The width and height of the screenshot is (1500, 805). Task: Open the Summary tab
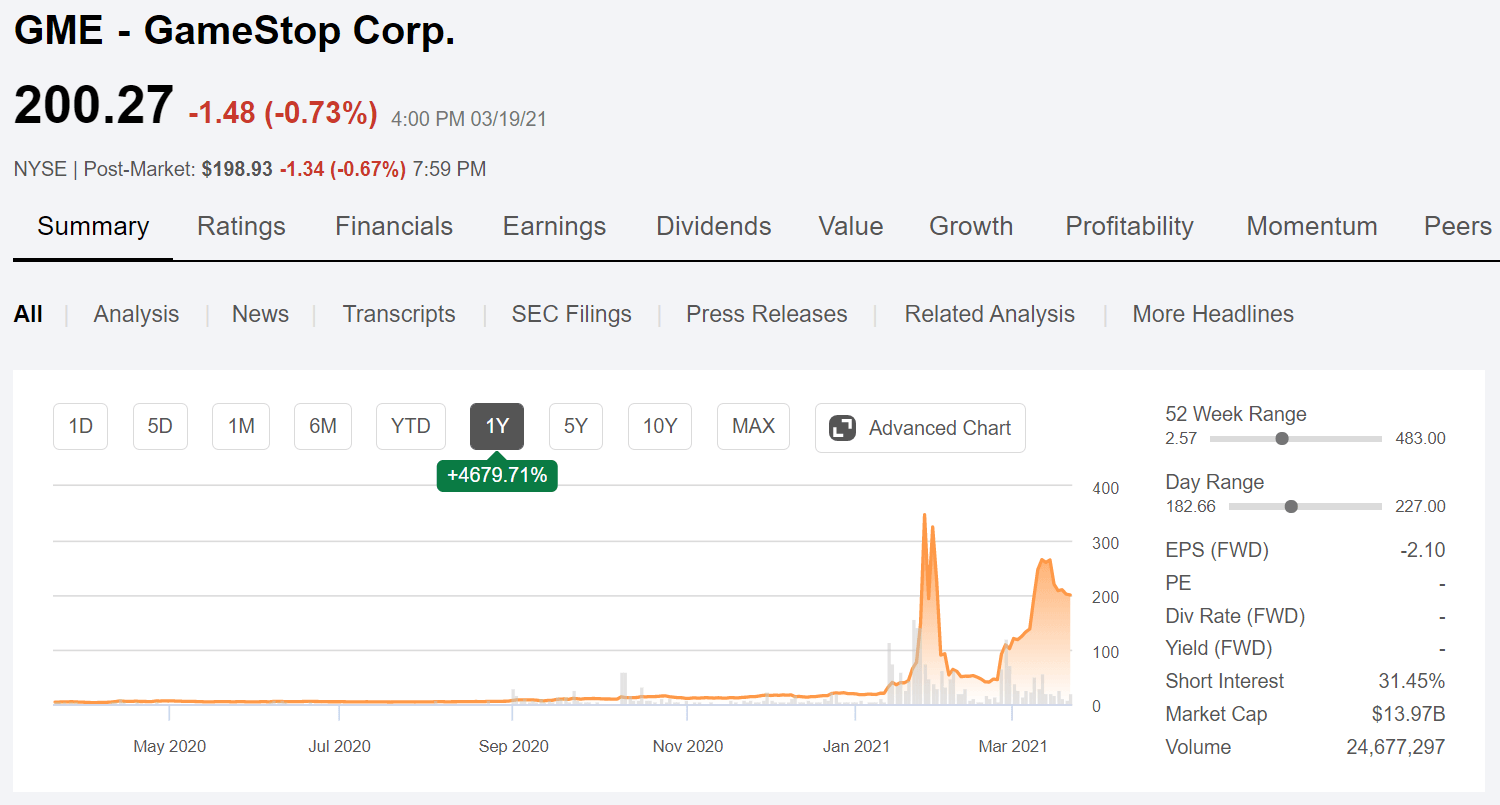tap(93, 226)
